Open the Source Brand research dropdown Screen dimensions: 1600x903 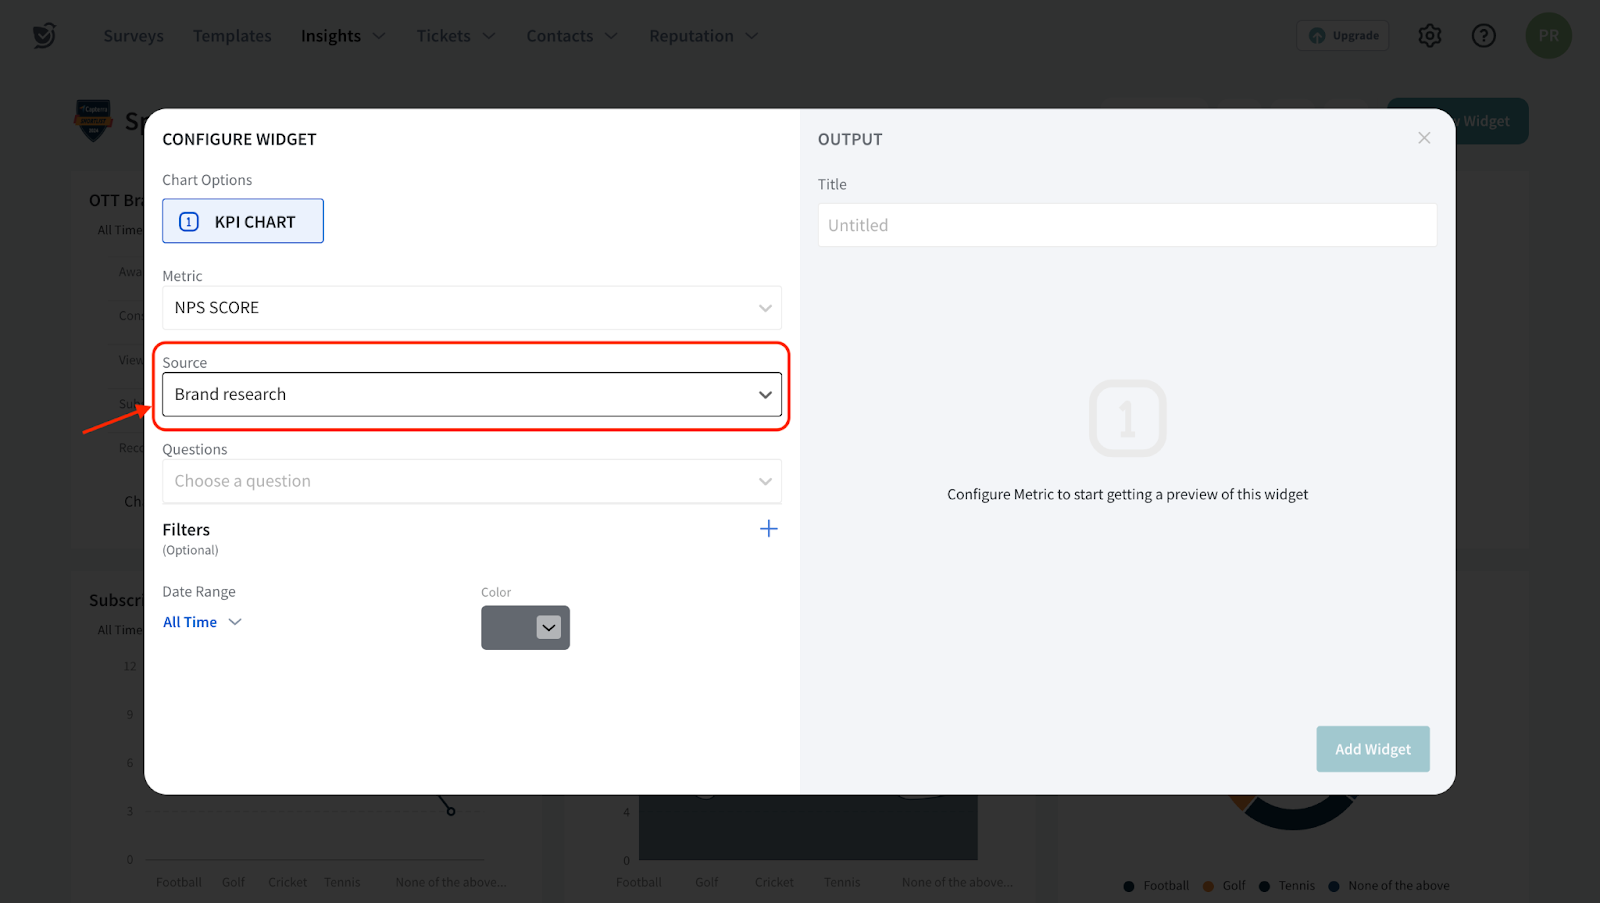[x=471, y=395]
